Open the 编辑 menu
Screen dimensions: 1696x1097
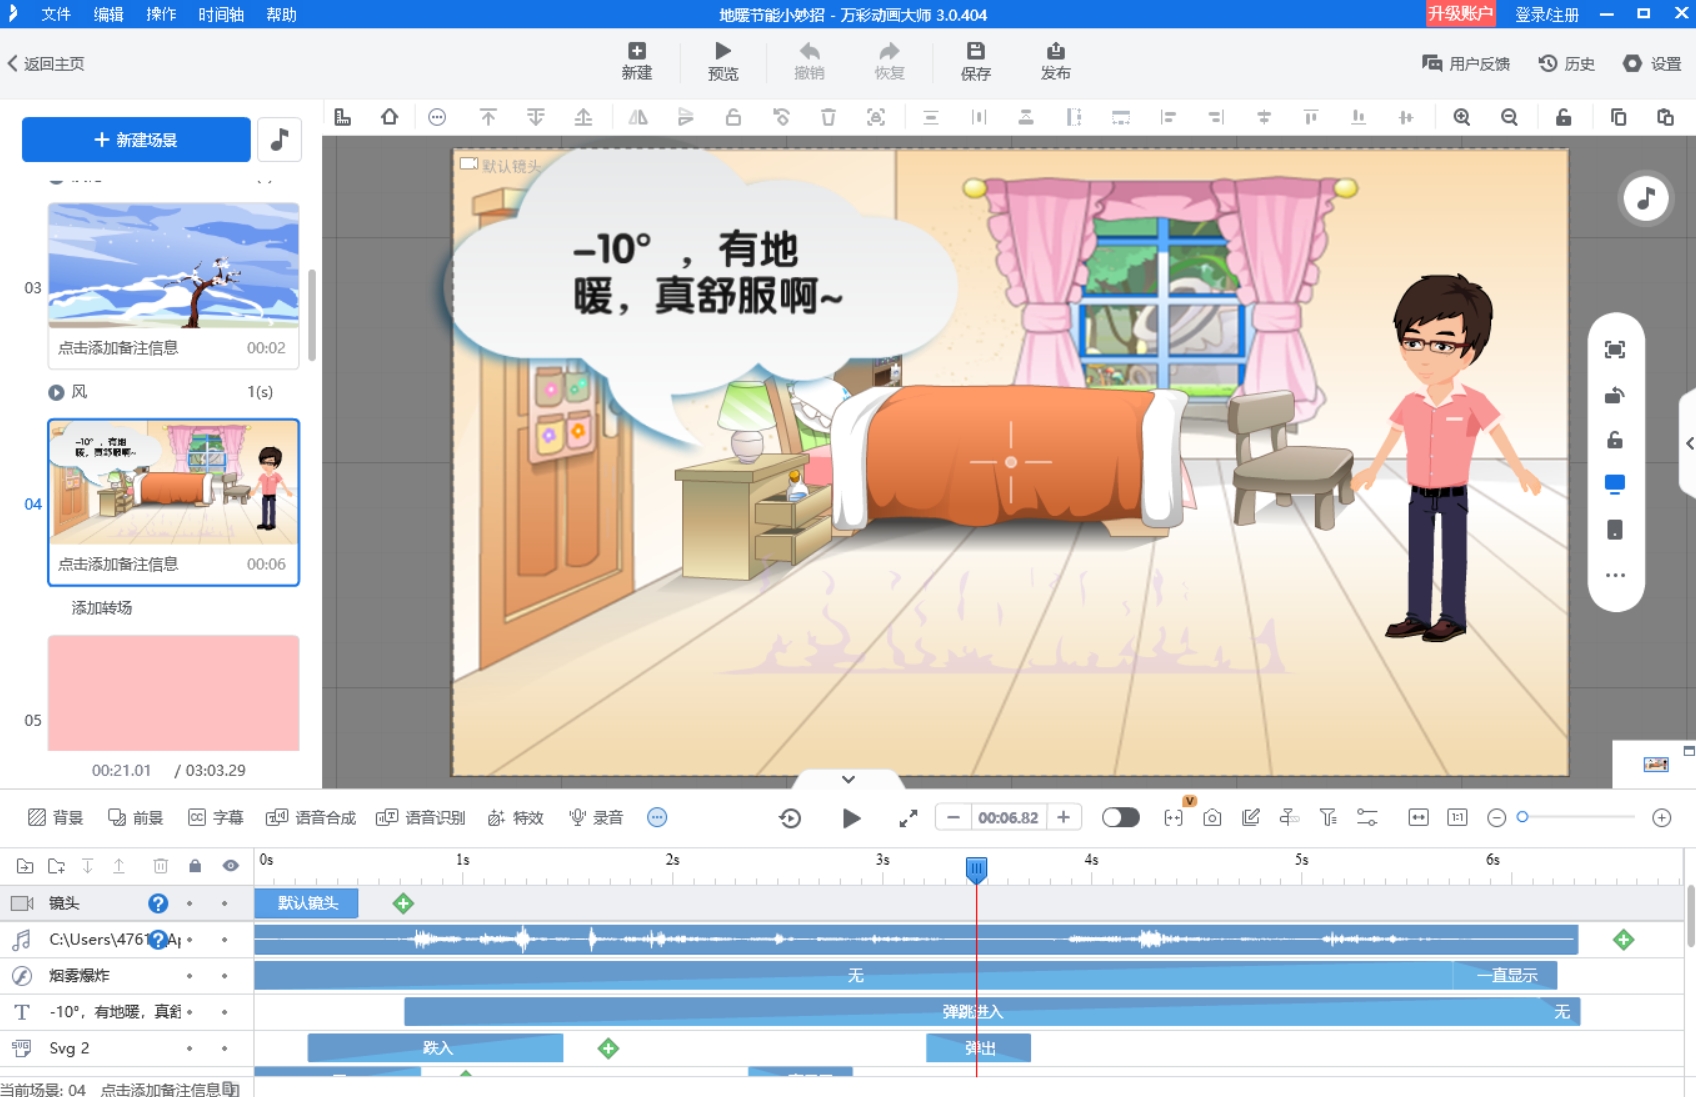coord(108,14)
